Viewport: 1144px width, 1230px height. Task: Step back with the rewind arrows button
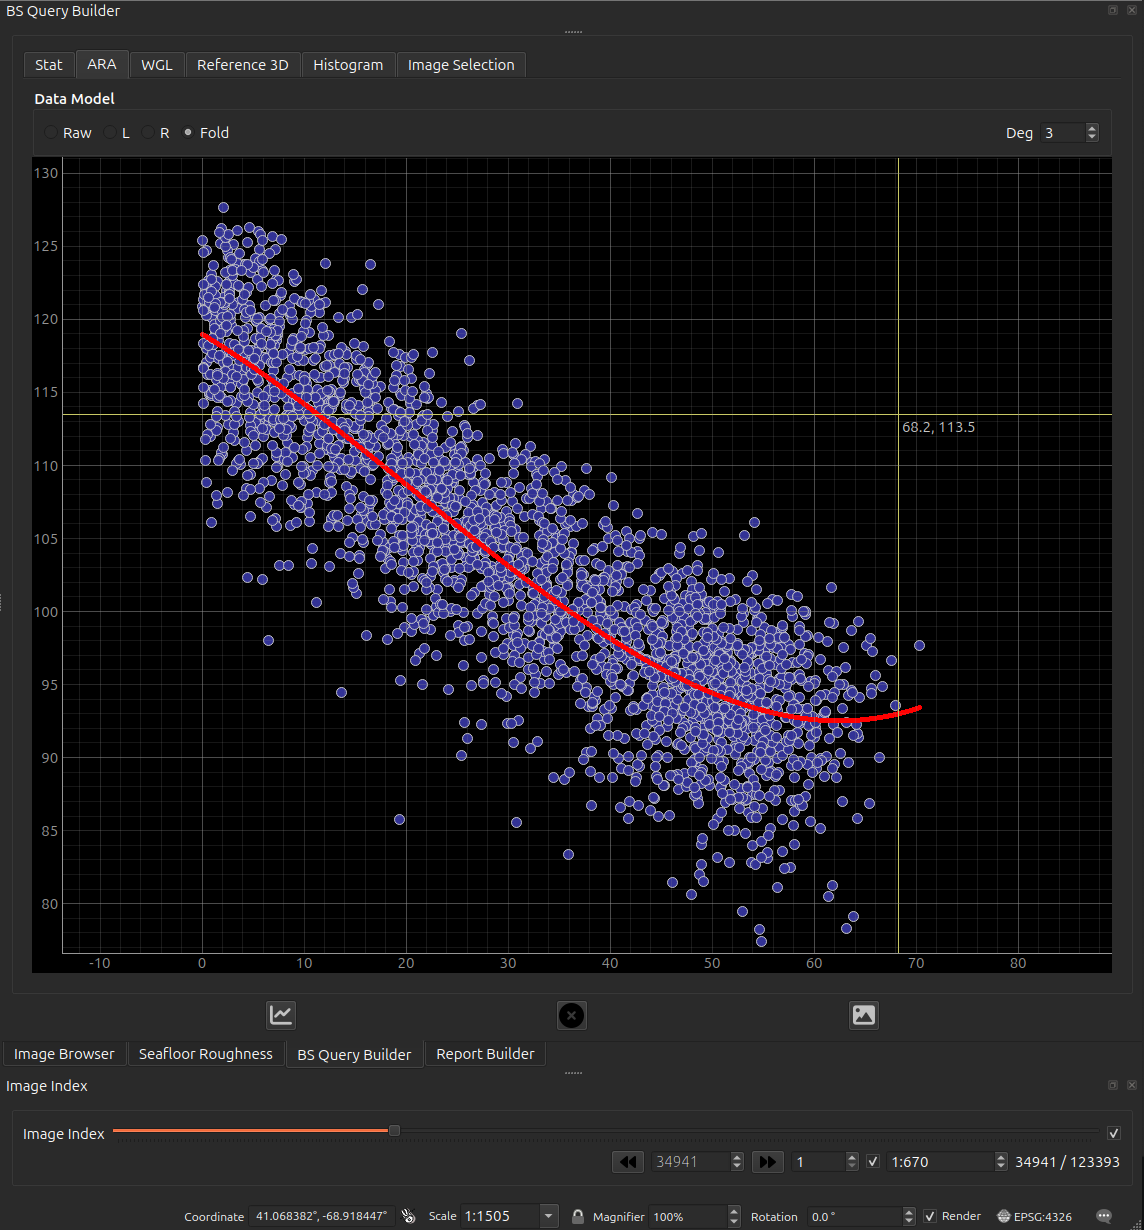(628, 1162)
